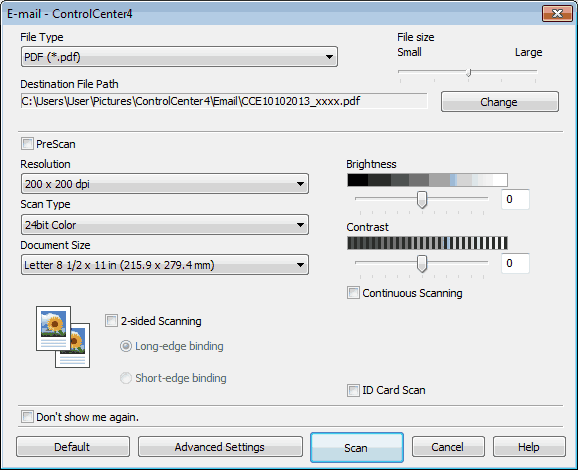This screenshot has height=470, width=578.
Task: Select Short-edge binding radio button
Action: 126,378
